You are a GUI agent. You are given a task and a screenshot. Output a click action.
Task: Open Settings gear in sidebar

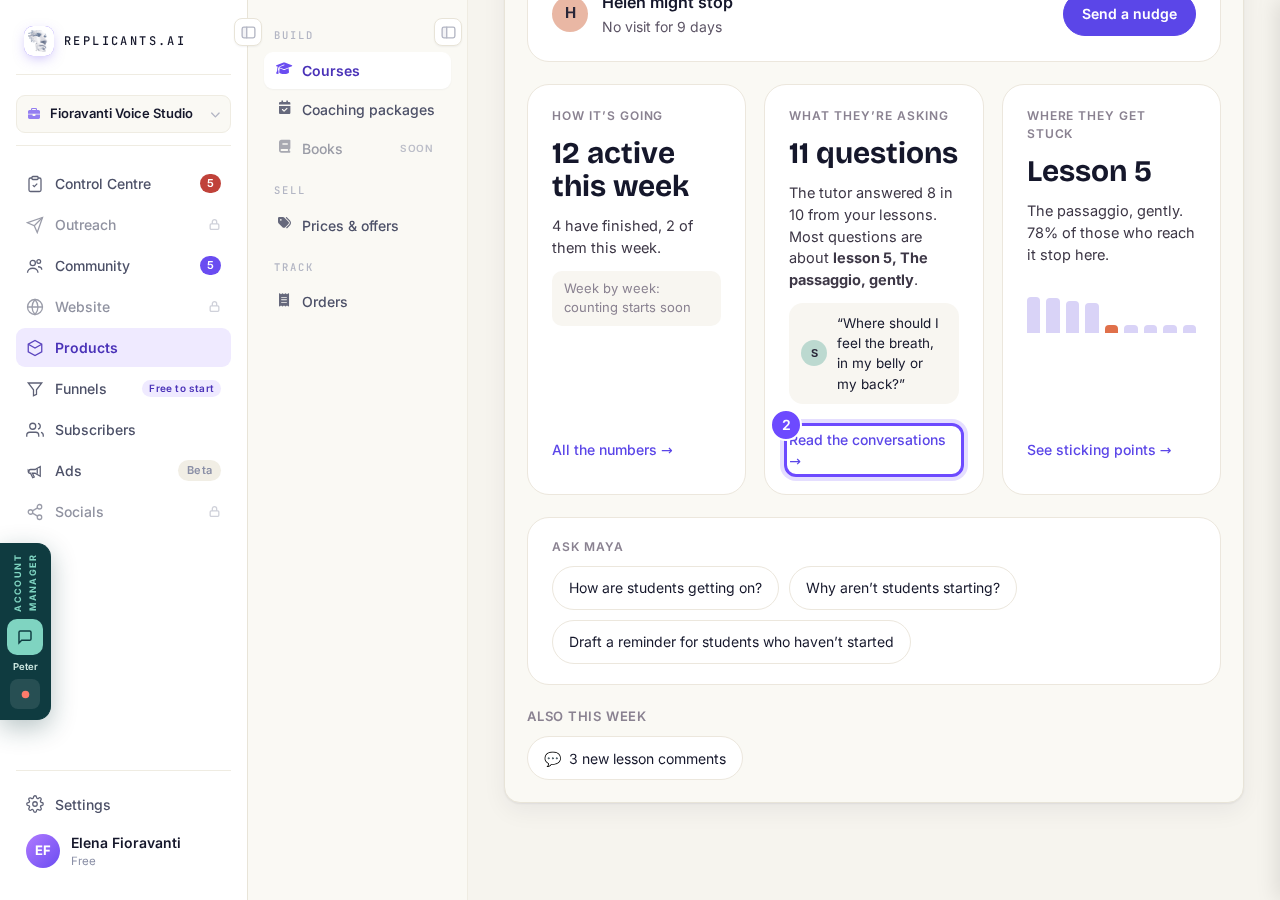click(x=35, y=804)
